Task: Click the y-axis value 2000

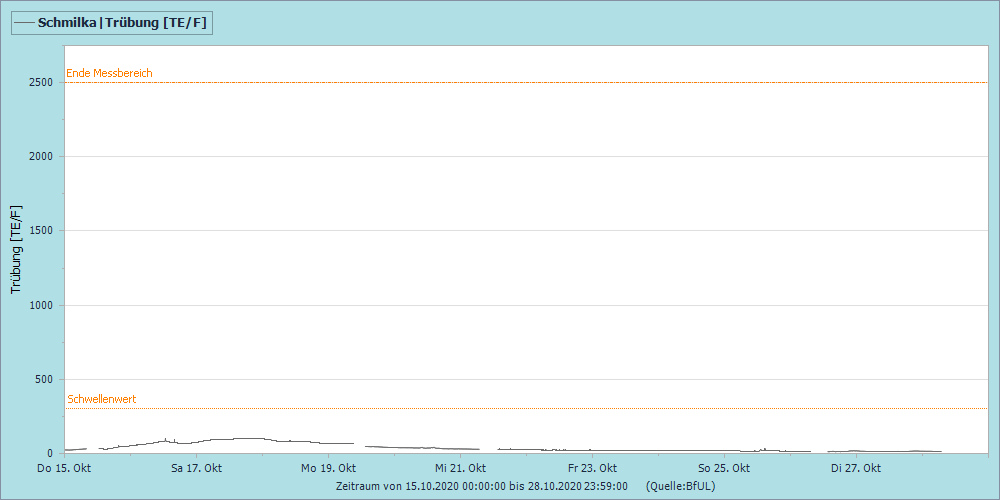Action: tap(41, 156)
